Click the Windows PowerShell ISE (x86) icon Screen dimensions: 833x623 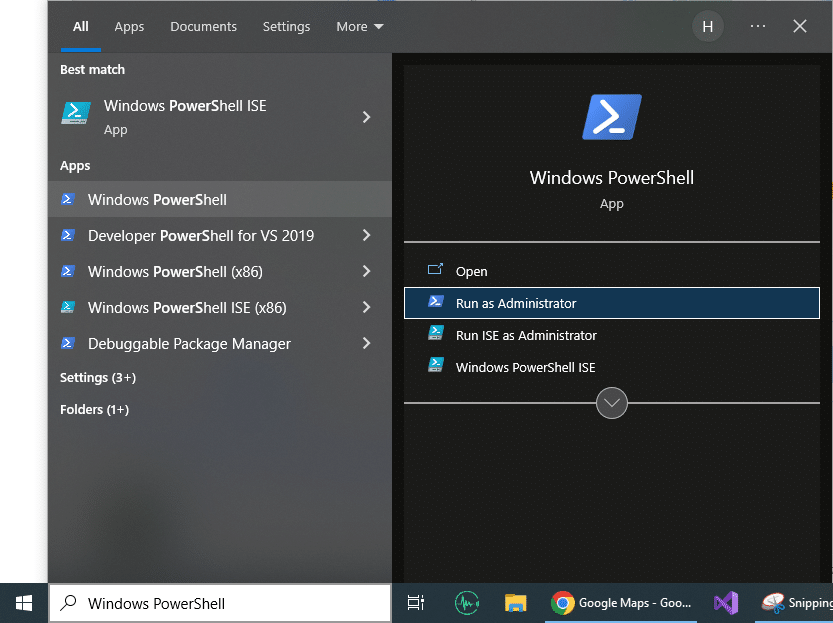67,307
